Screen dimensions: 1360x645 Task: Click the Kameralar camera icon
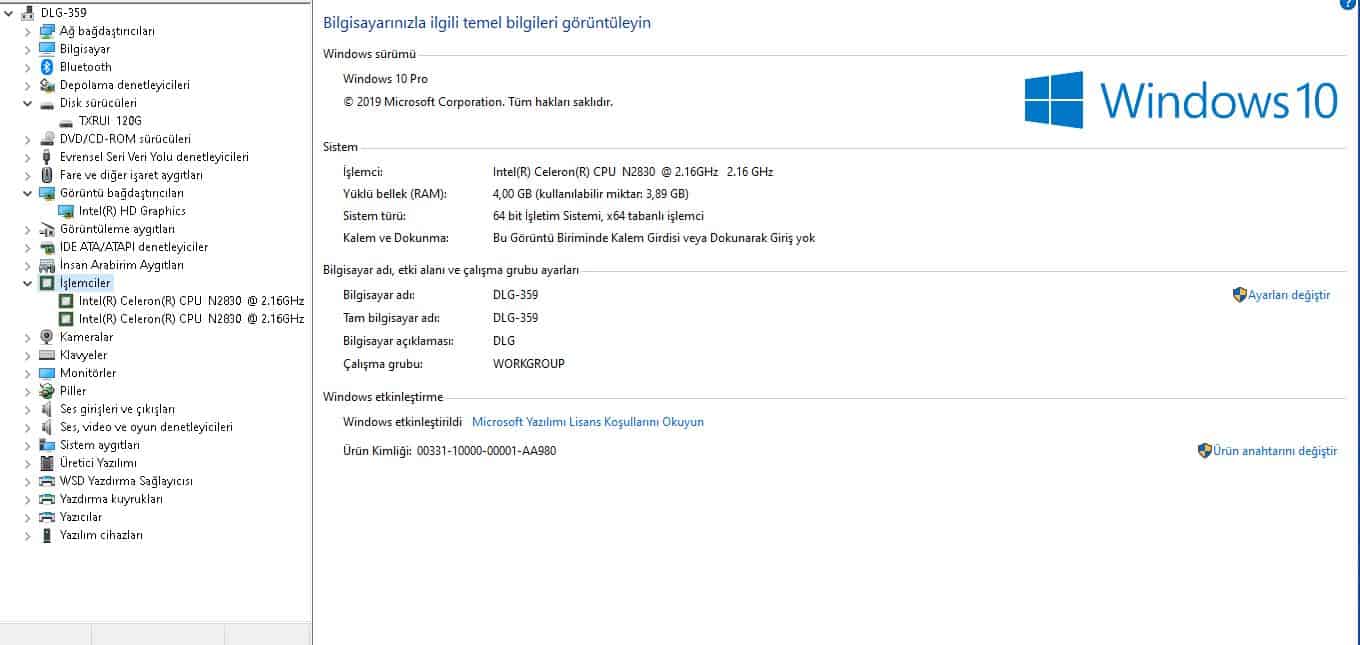pos(46,337)
